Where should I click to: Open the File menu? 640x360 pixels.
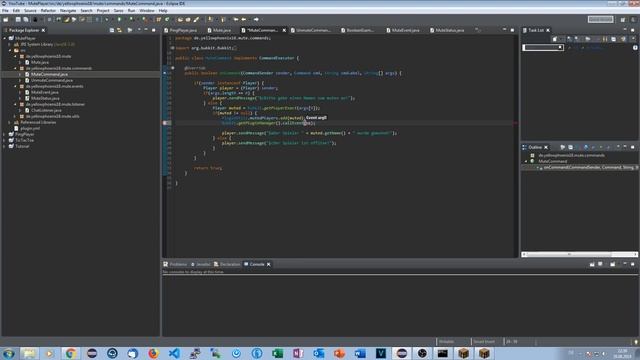pos(5,11)
